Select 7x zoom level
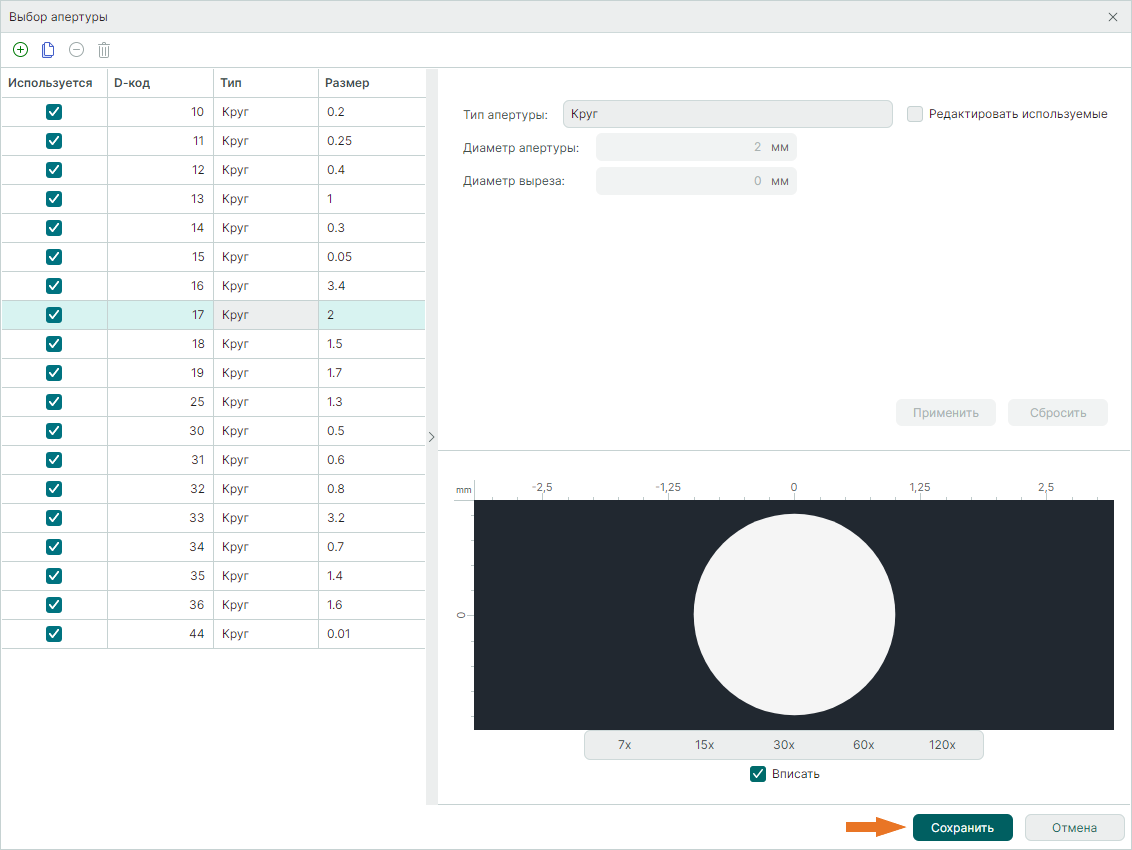1132x850 pixels. [625, 745]
